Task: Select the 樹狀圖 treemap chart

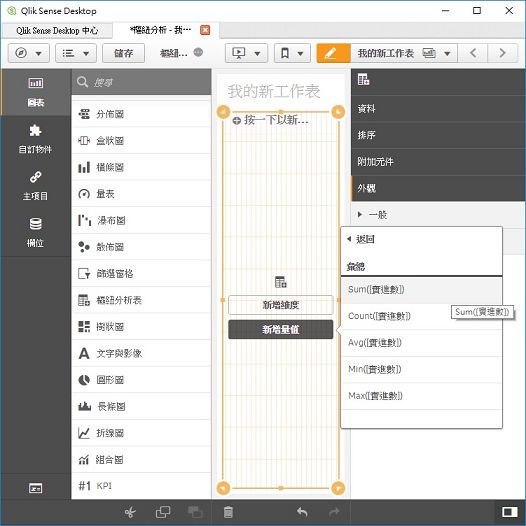Action: click(x=142, y=326)
